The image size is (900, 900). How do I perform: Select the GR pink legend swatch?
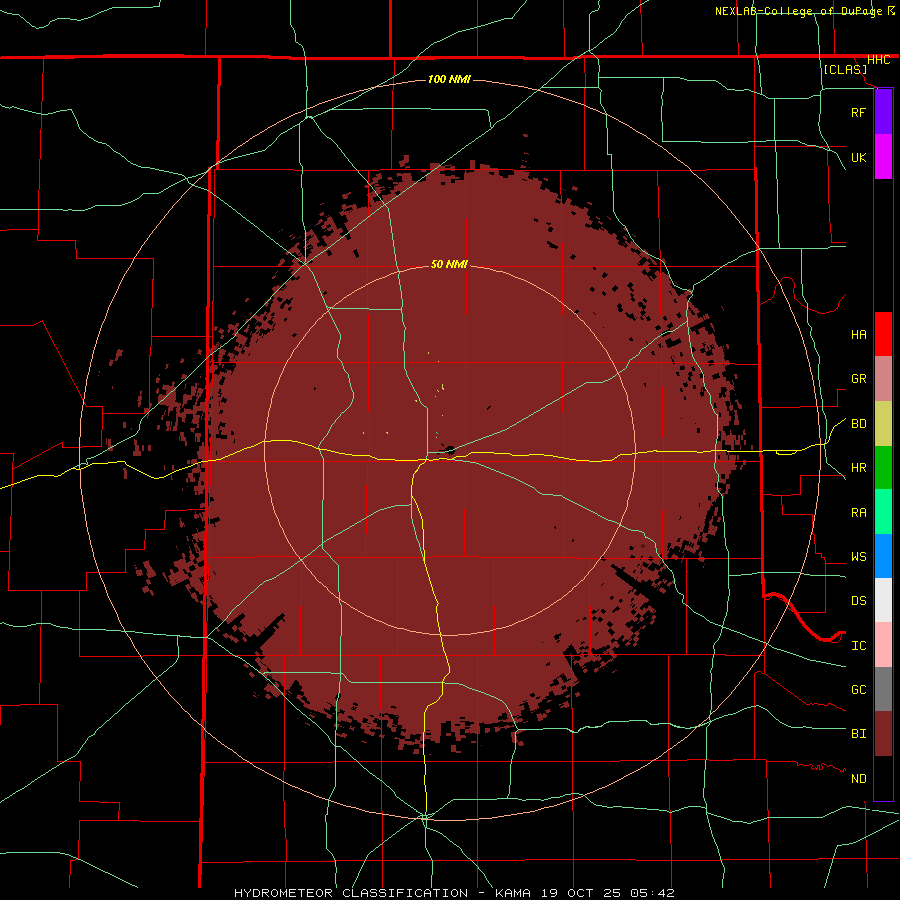(x=883, y=379)
